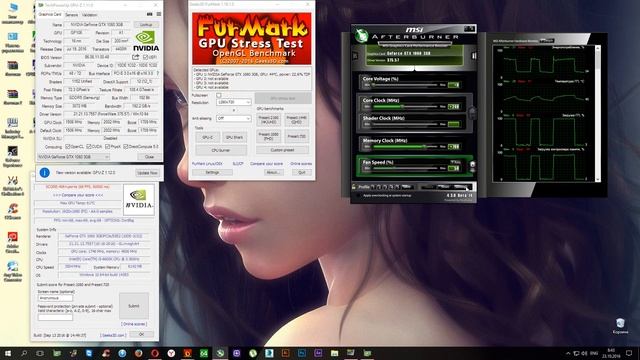Toggle the OpenCL checkbox in GPU-Z
Viewport: 640px width, 360px height.
(68, 146)
